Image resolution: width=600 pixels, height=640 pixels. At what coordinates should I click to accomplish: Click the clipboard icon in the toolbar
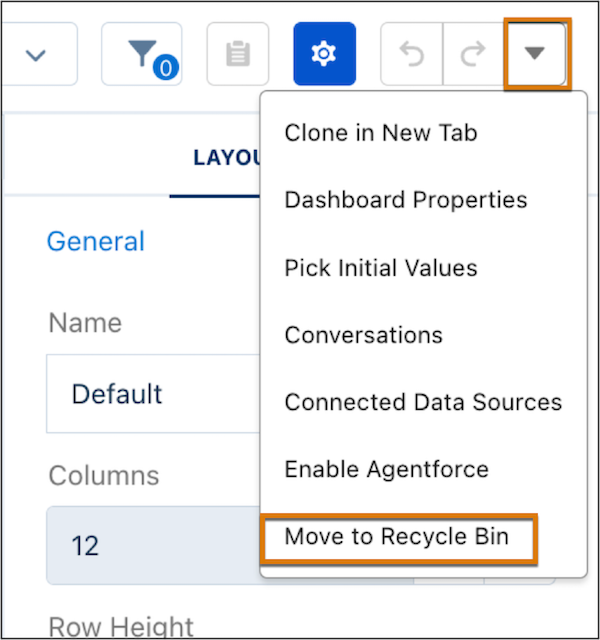[238, 54]
